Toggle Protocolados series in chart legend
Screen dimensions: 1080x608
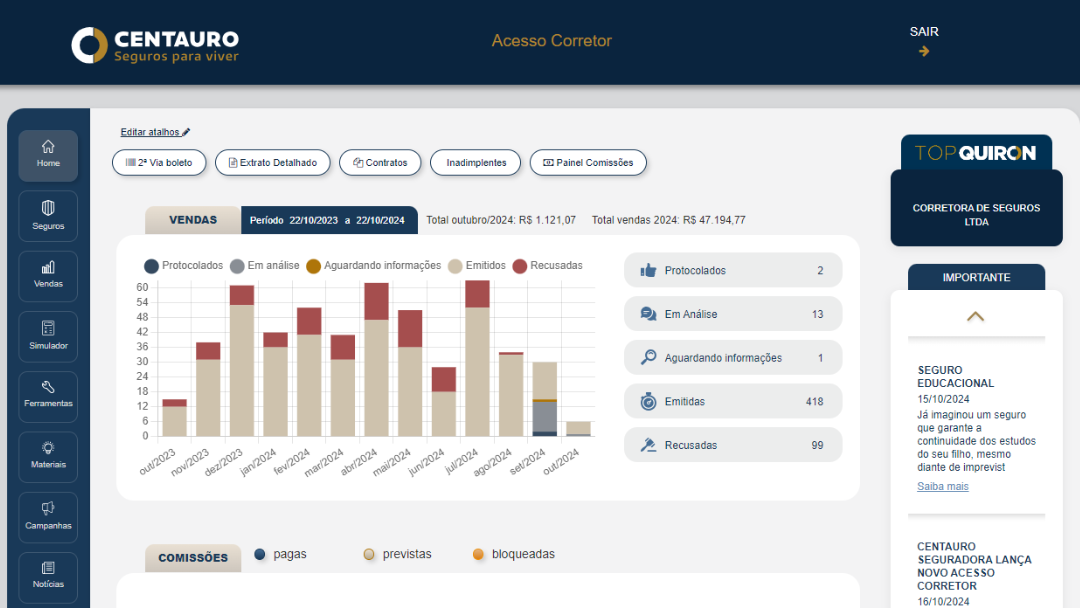coord(152,266)
